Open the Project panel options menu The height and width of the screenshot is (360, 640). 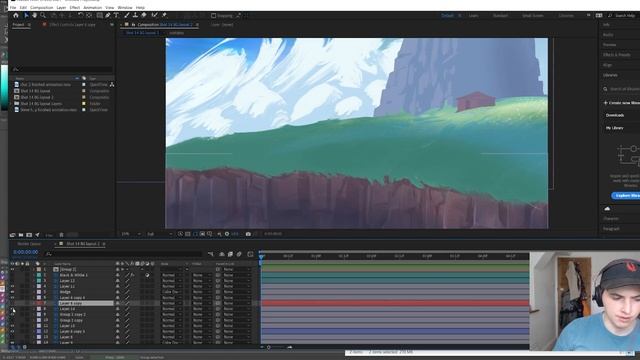(29, 25)
